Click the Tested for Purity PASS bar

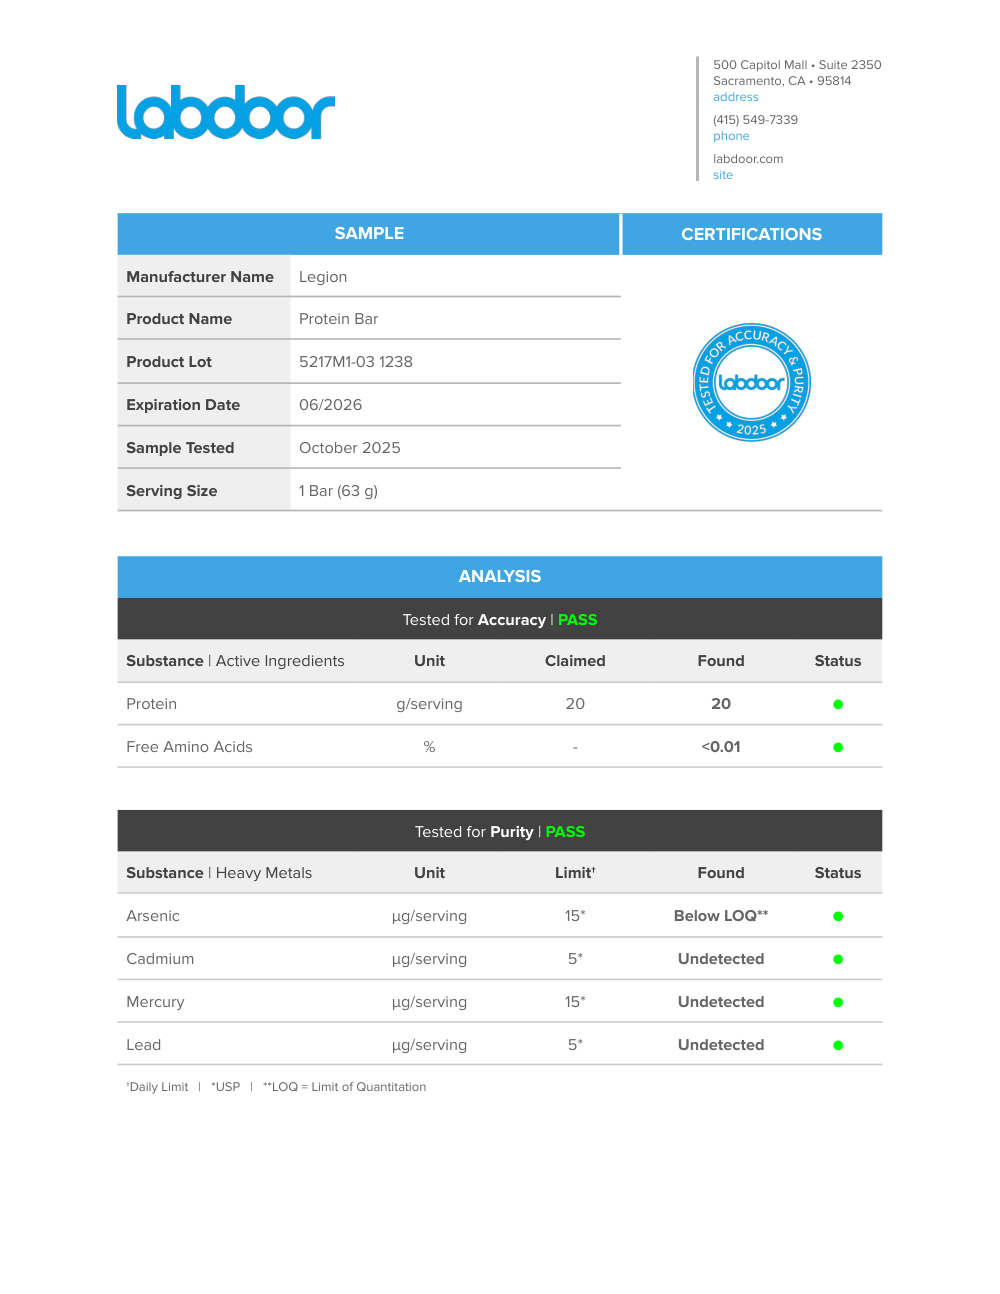500,832
